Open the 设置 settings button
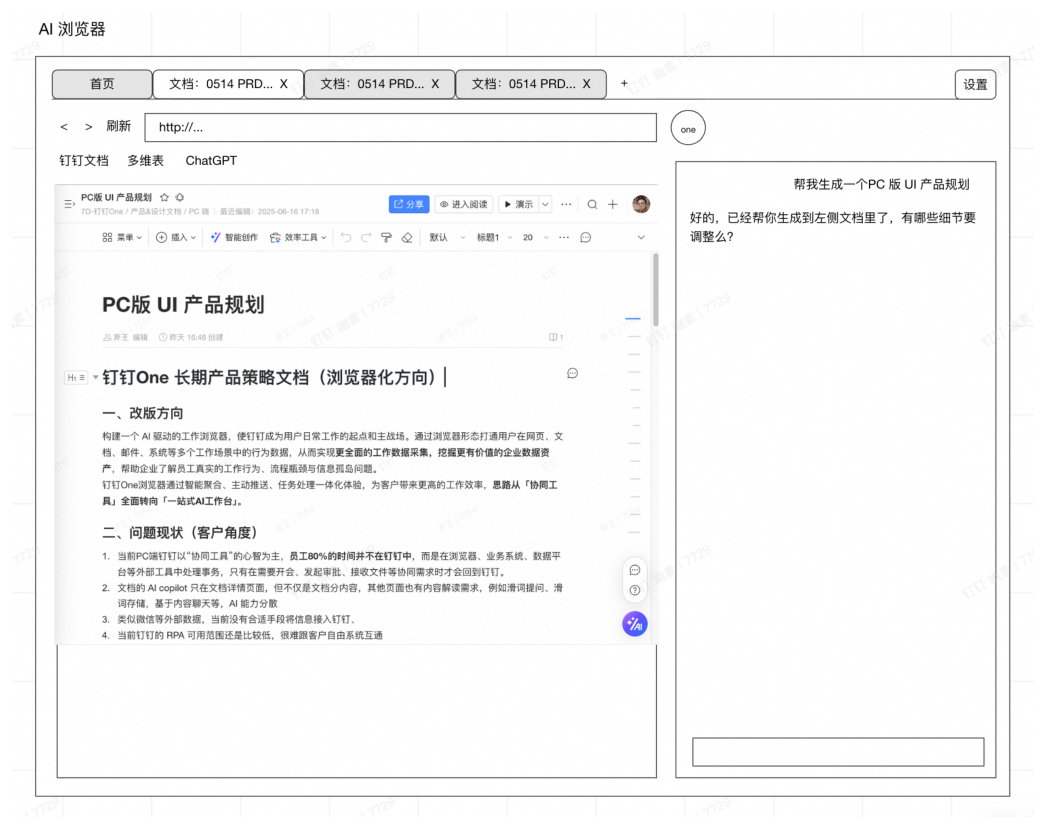Viewport: 1046px width, 829px height. (975, 85)
